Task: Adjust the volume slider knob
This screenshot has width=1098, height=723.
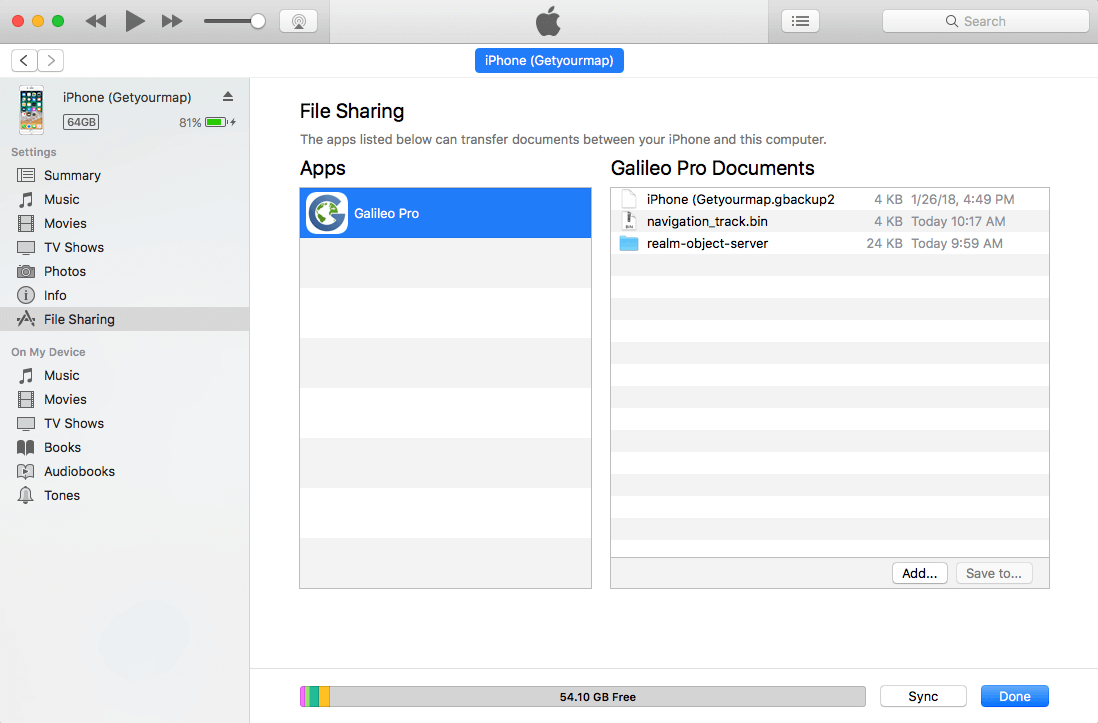Action: pos(258,21)
